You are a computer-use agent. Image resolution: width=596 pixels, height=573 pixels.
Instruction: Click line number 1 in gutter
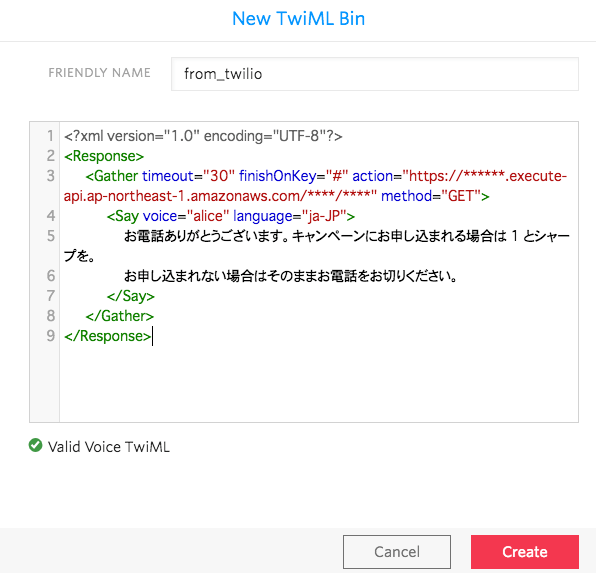[x=50, y=136]
